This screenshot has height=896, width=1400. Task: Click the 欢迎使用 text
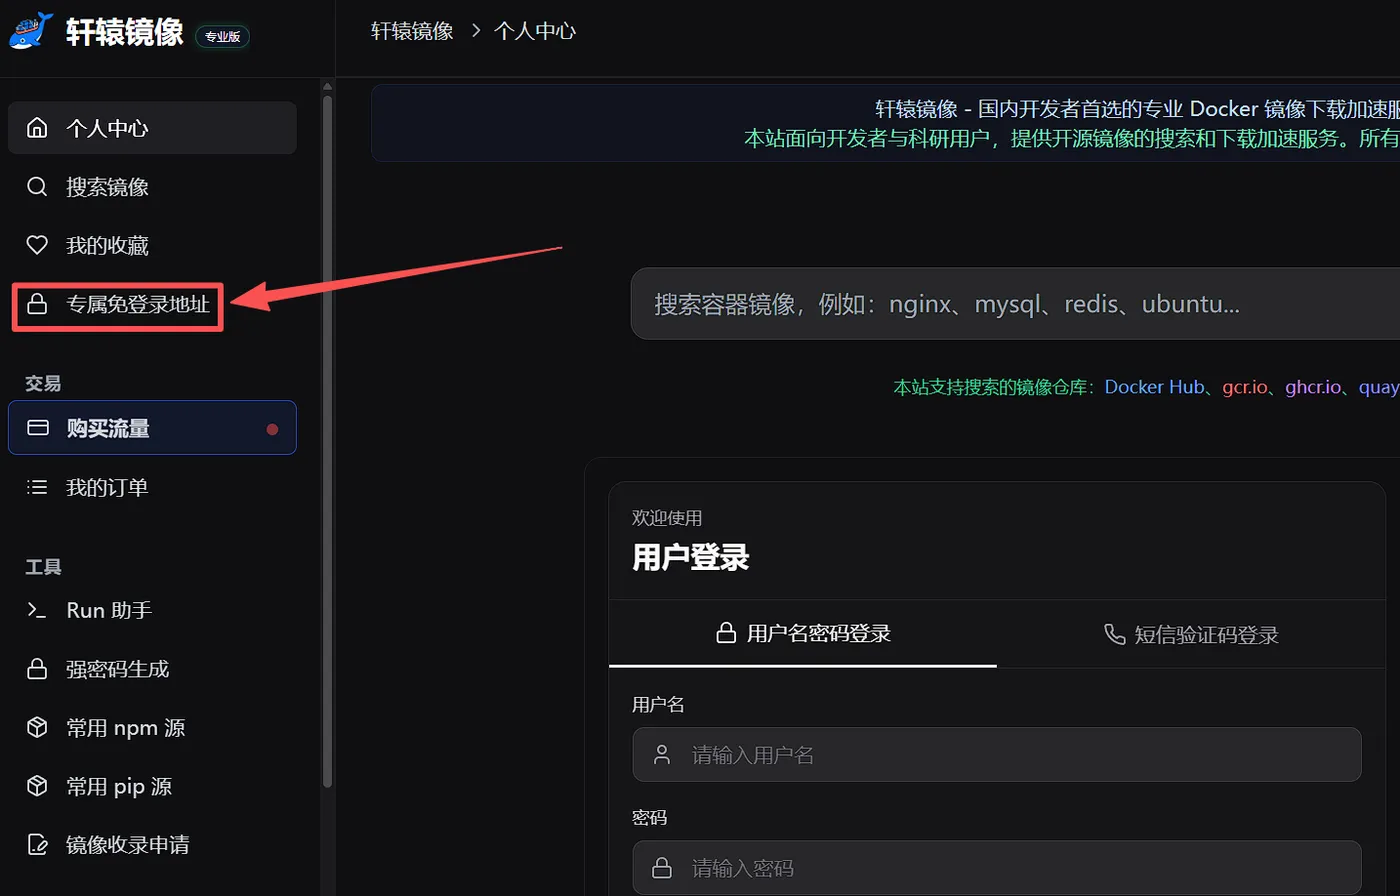667,518
